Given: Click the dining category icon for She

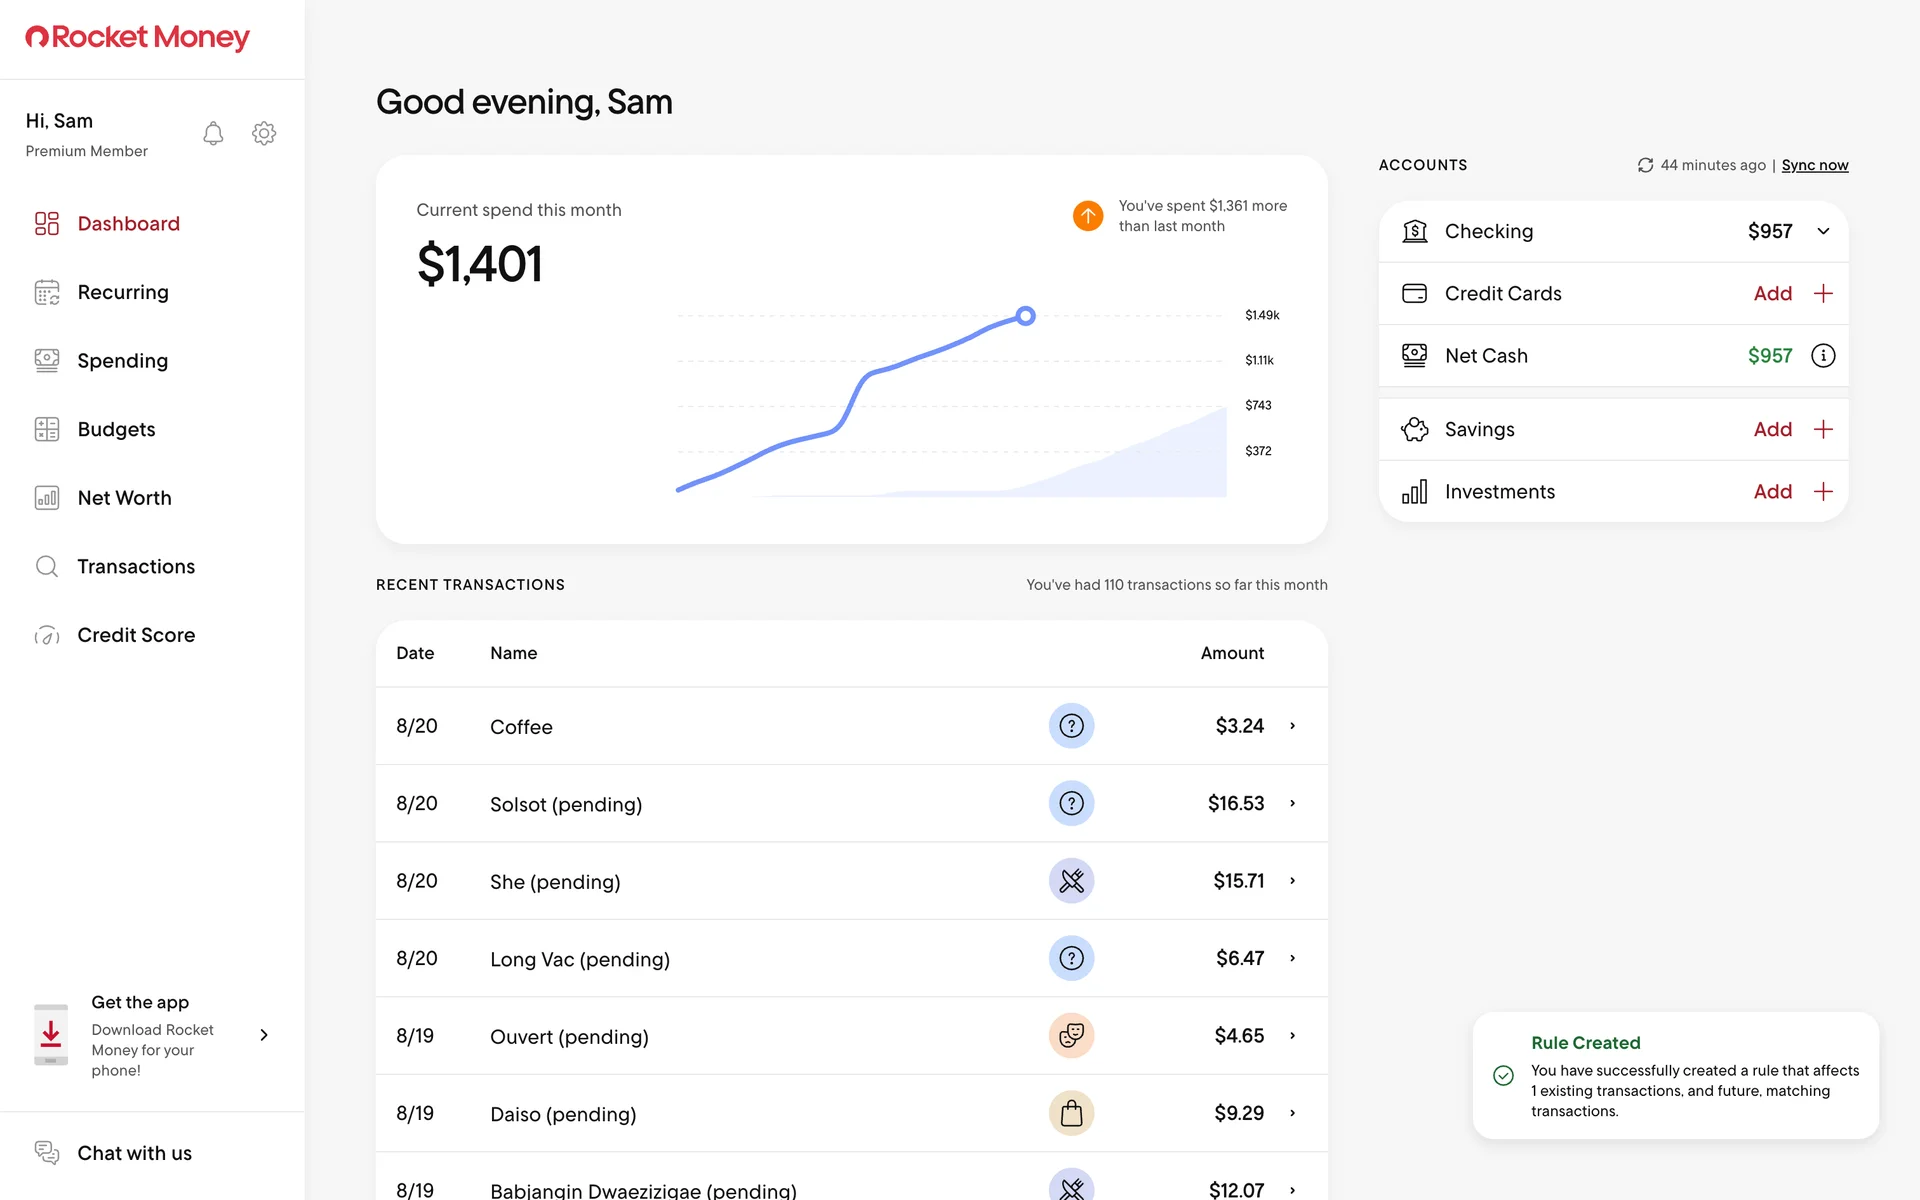Looking at the screenshot, I should click(1071, 881).
